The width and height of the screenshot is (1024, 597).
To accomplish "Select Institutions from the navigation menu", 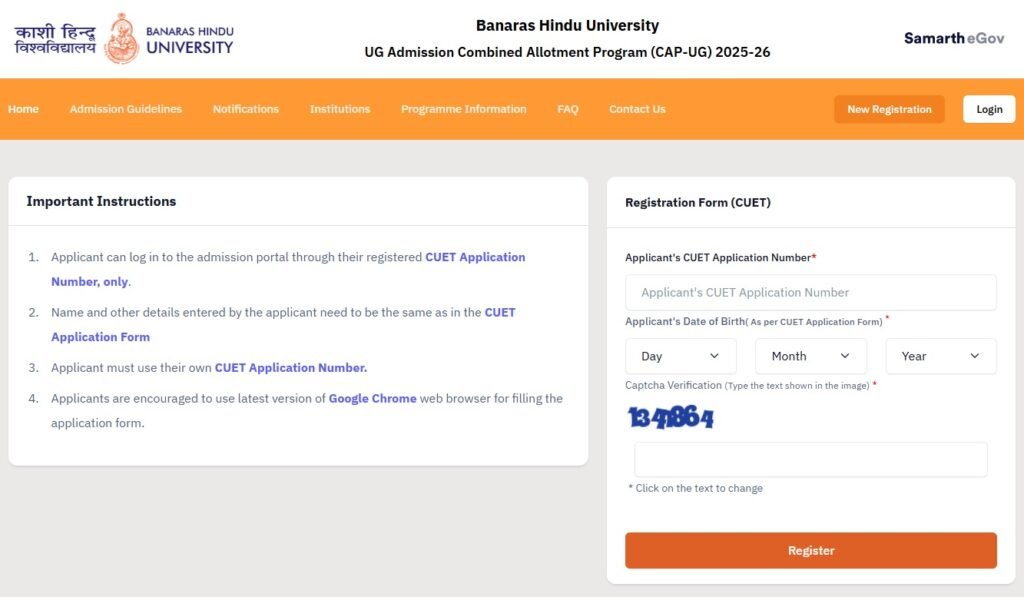I will (339, 109).
